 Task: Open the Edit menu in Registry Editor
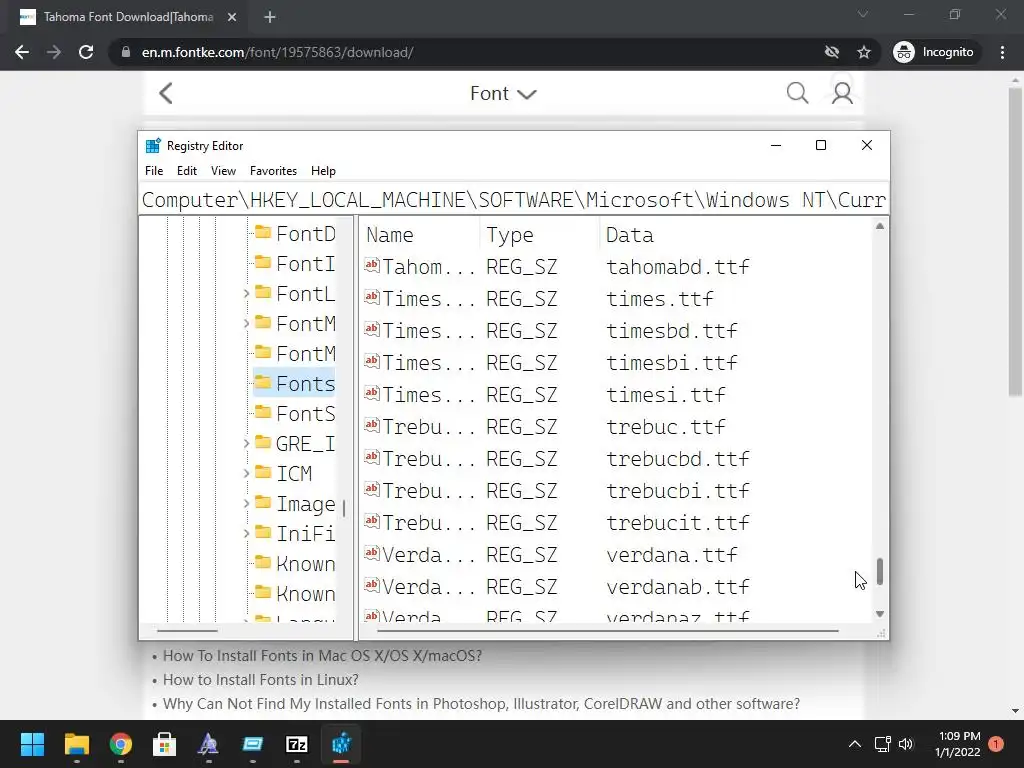click(x=187, y=170)
